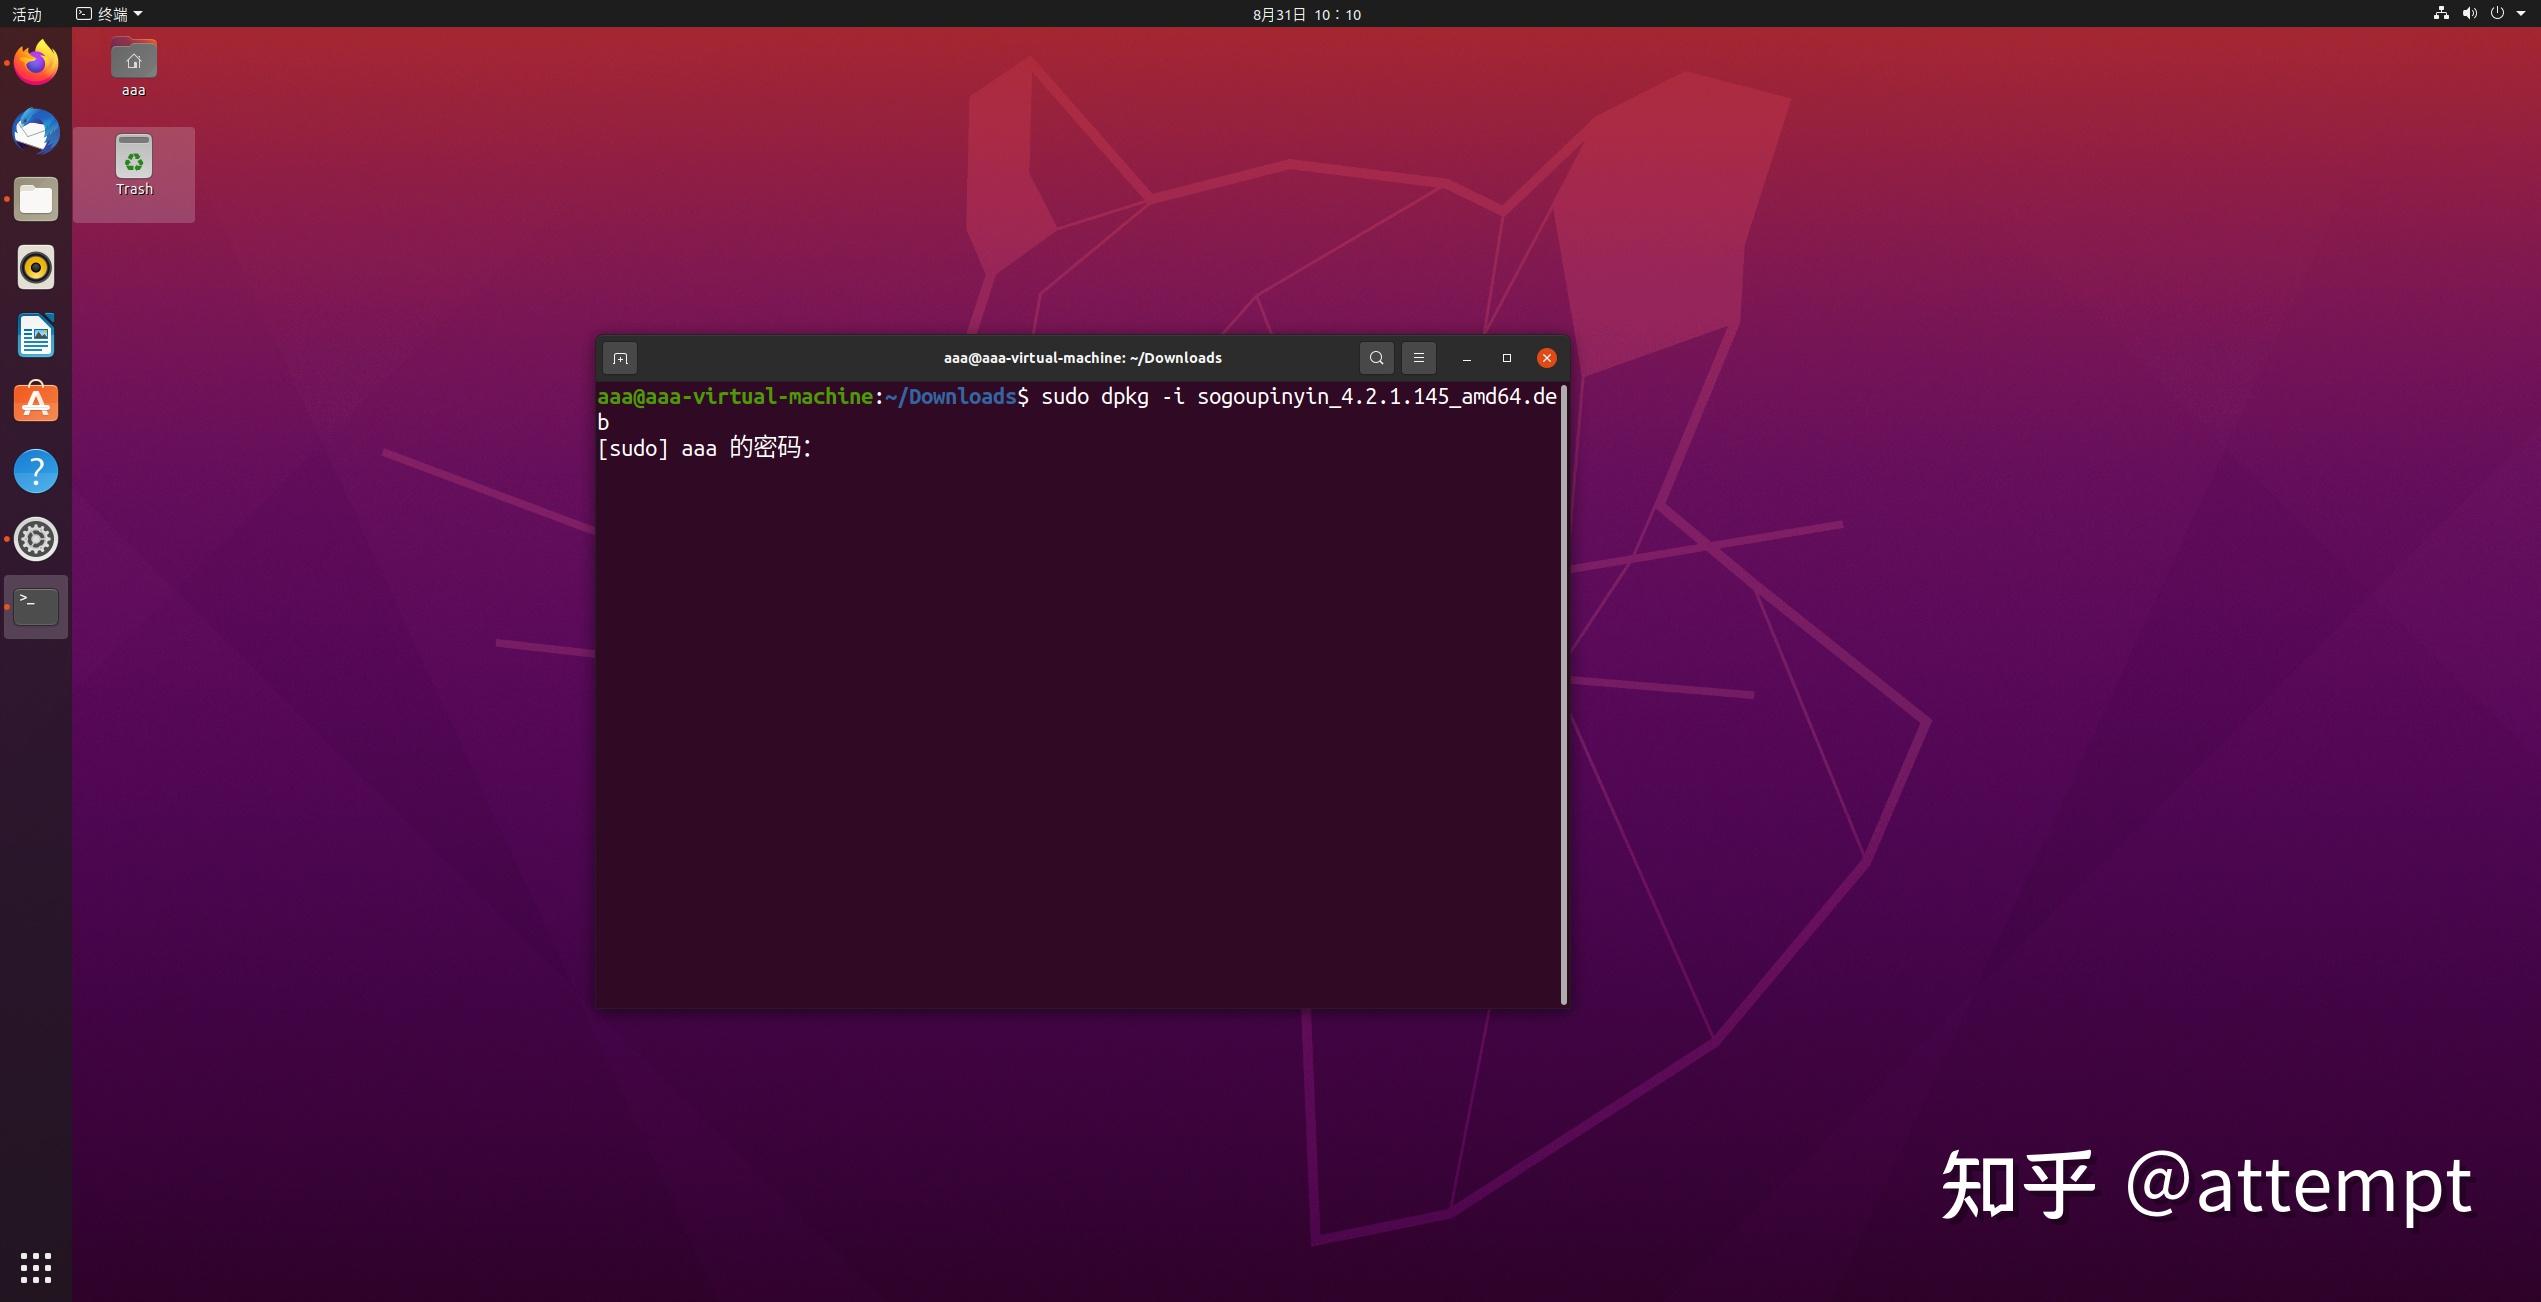Open Settings gear in dock
This screenshot has height=1302, width=2541.
pyautogui.click(x=36, y=539)
